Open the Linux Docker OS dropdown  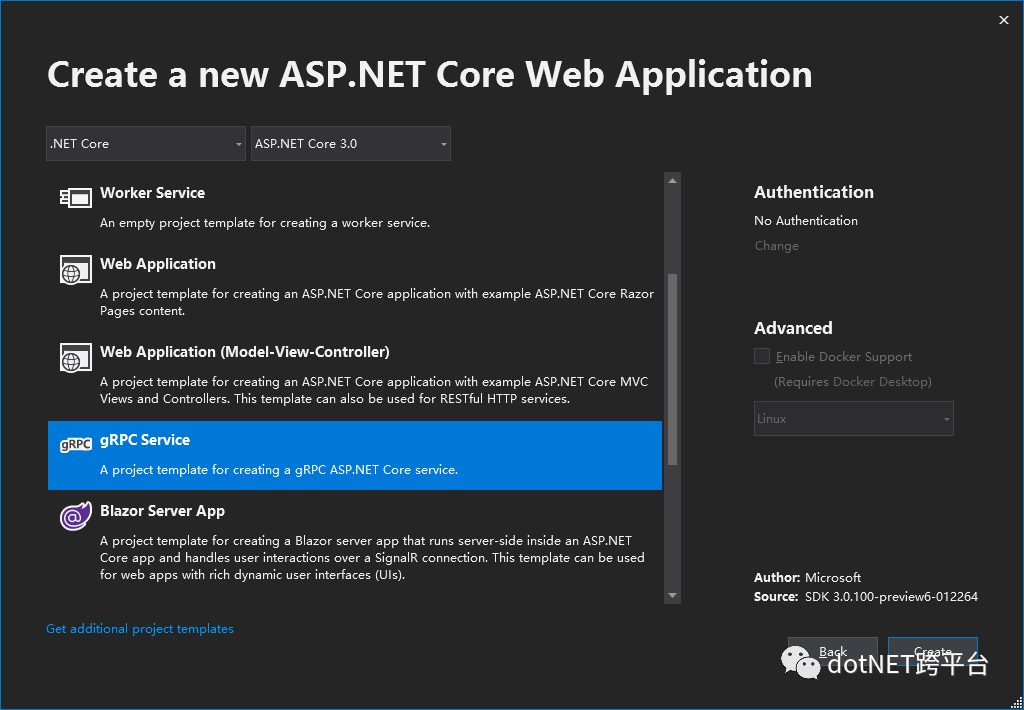tap(853, 418)
